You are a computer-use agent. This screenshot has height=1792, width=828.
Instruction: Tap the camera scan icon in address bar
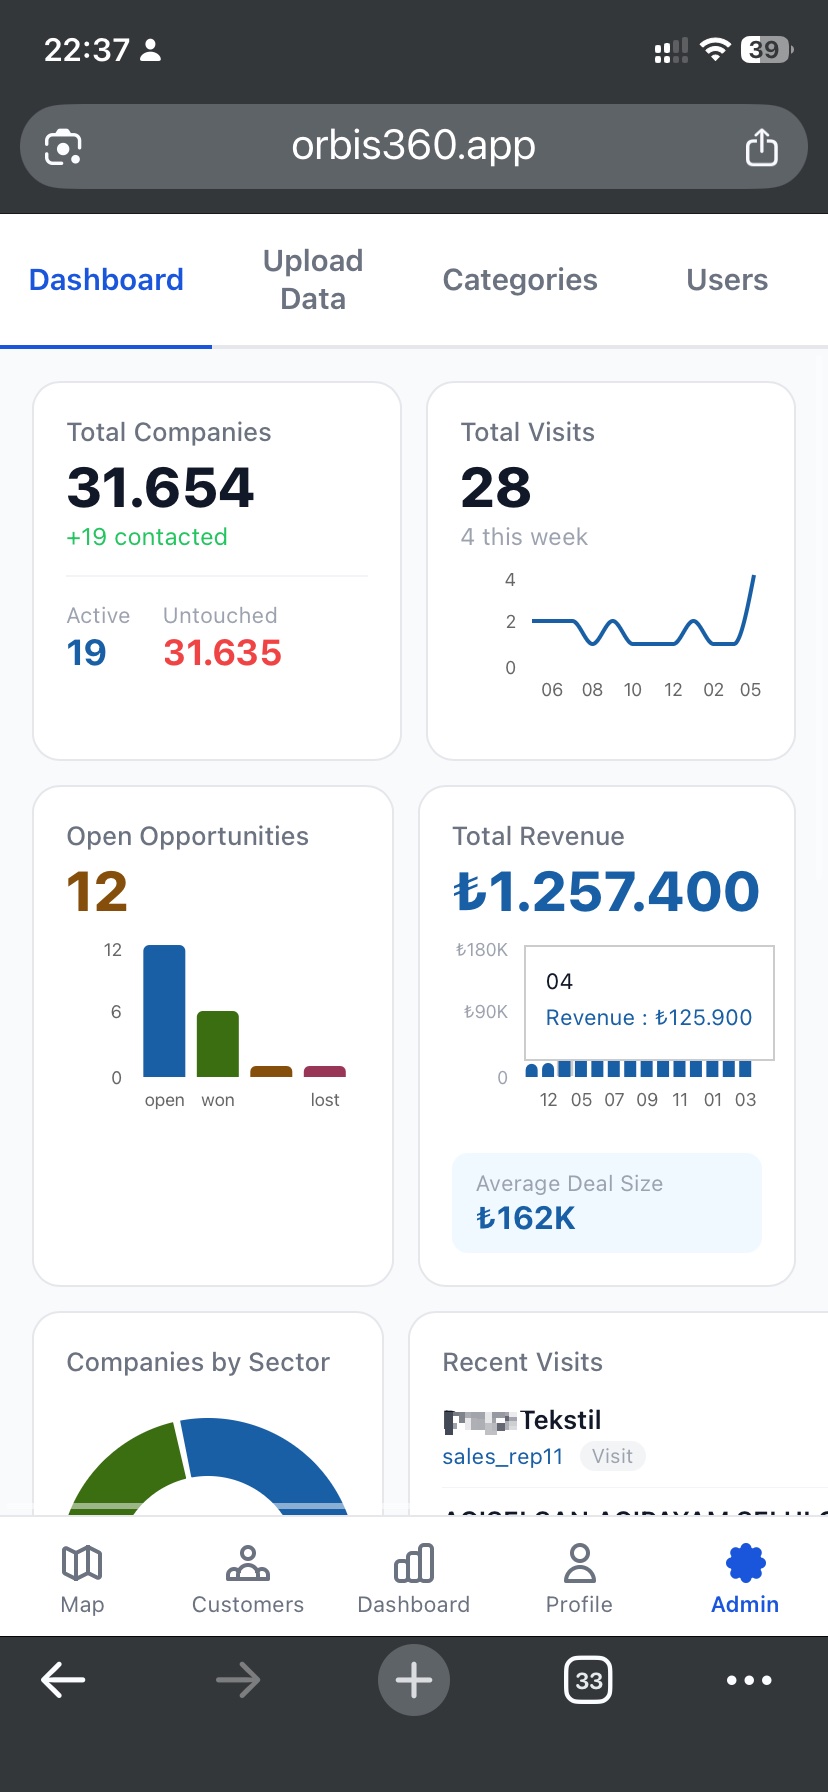63,148
